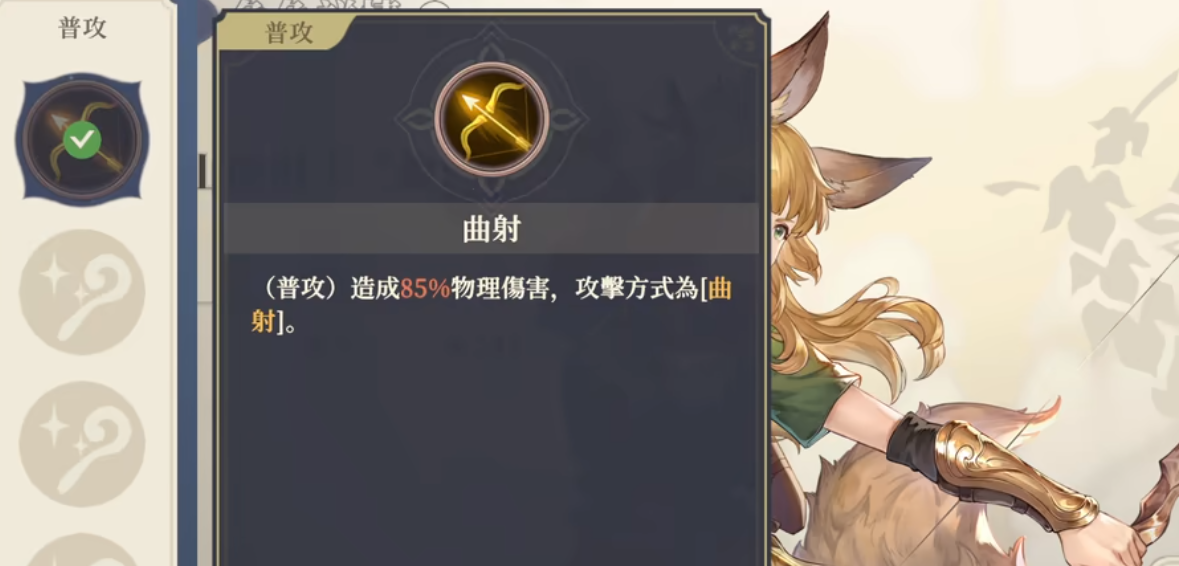
Task: Click the small dark handle beside popup edge
Action: 202,171
